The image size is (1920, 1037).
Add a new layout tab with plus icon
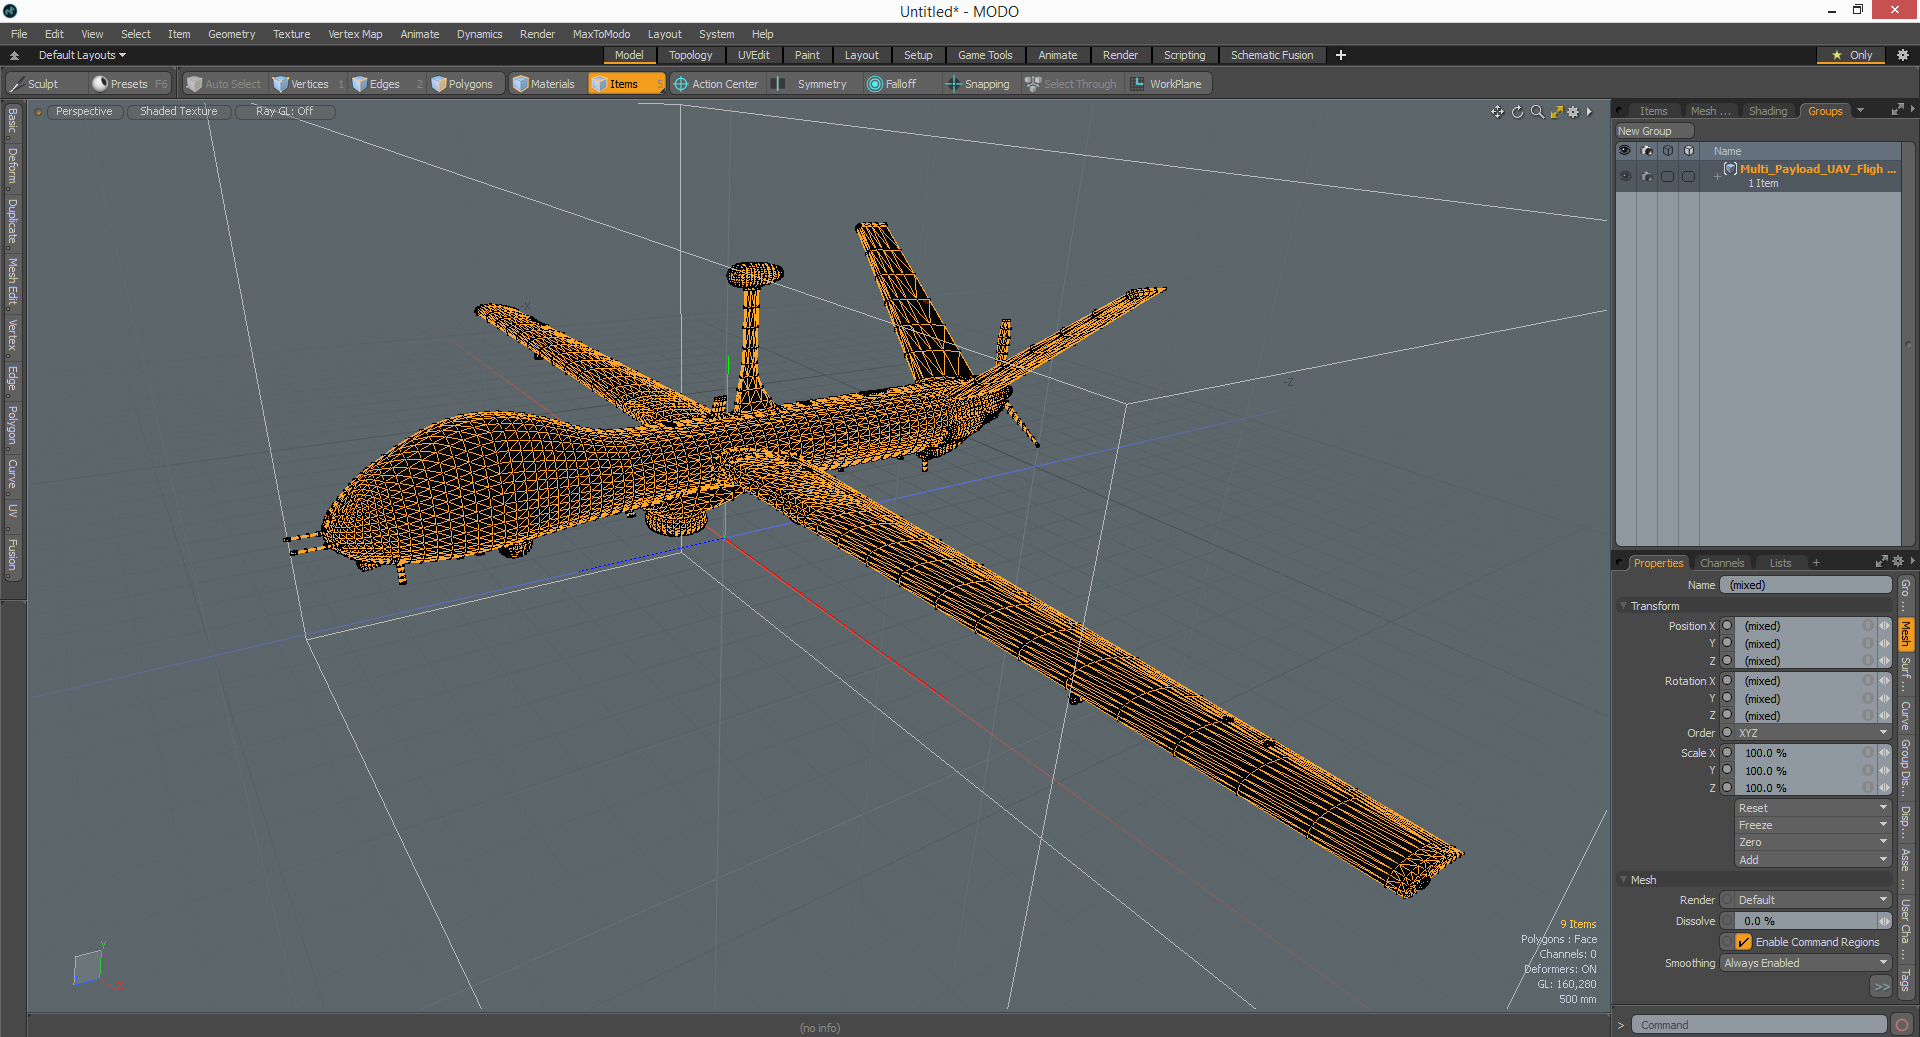click(x=1341, y=55)
